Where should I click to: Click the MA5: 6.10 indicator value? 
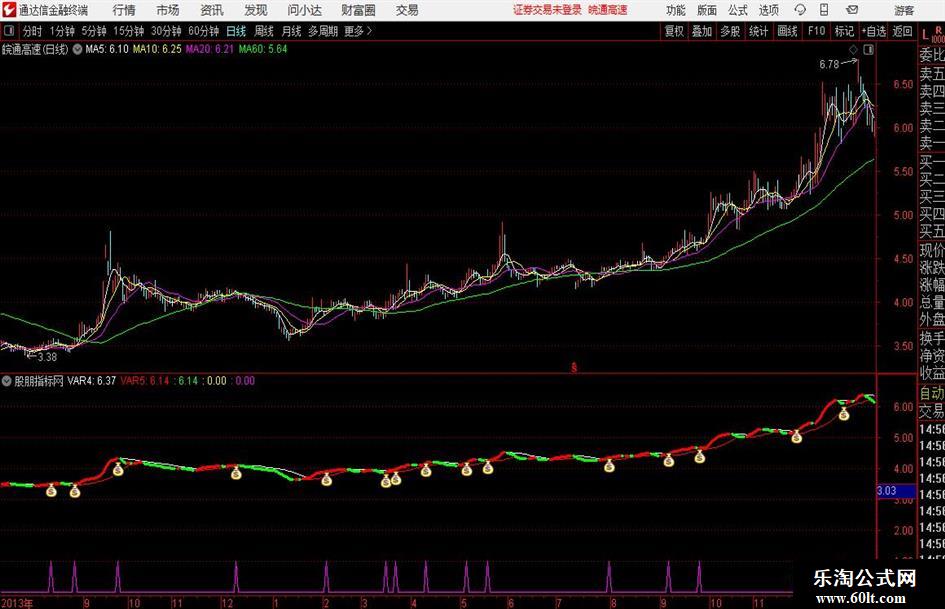(x=107, y=49)
